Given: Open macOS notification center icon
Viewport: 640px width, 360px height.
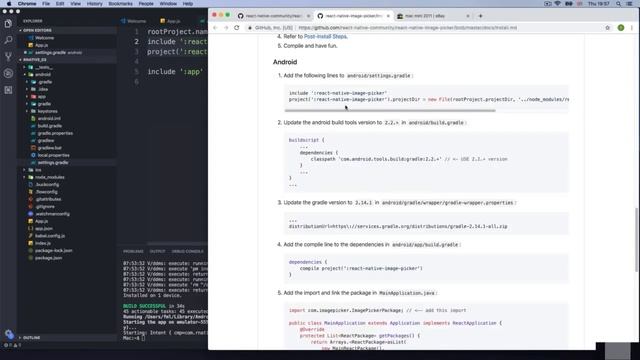Looking at the screenshot, I should (x=630, y=4).
